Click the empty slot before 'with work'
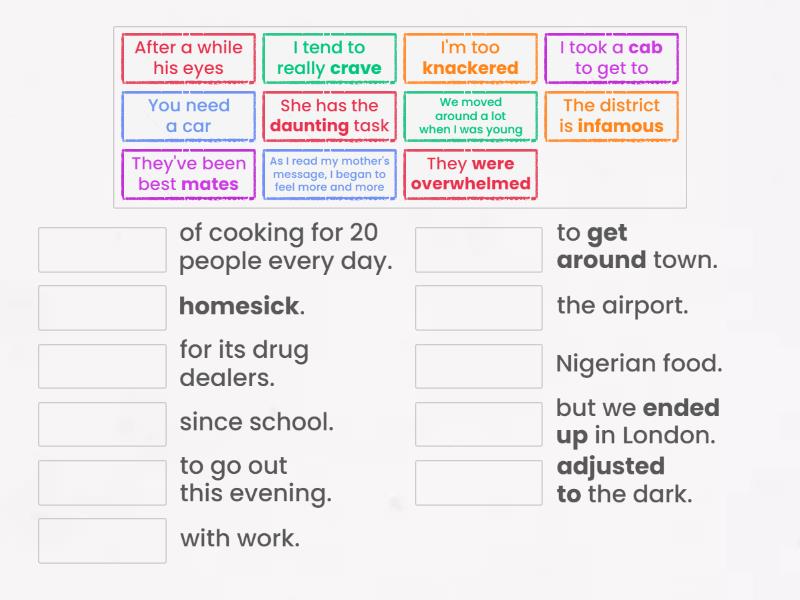The image size is (800, 600). [100, 540]
